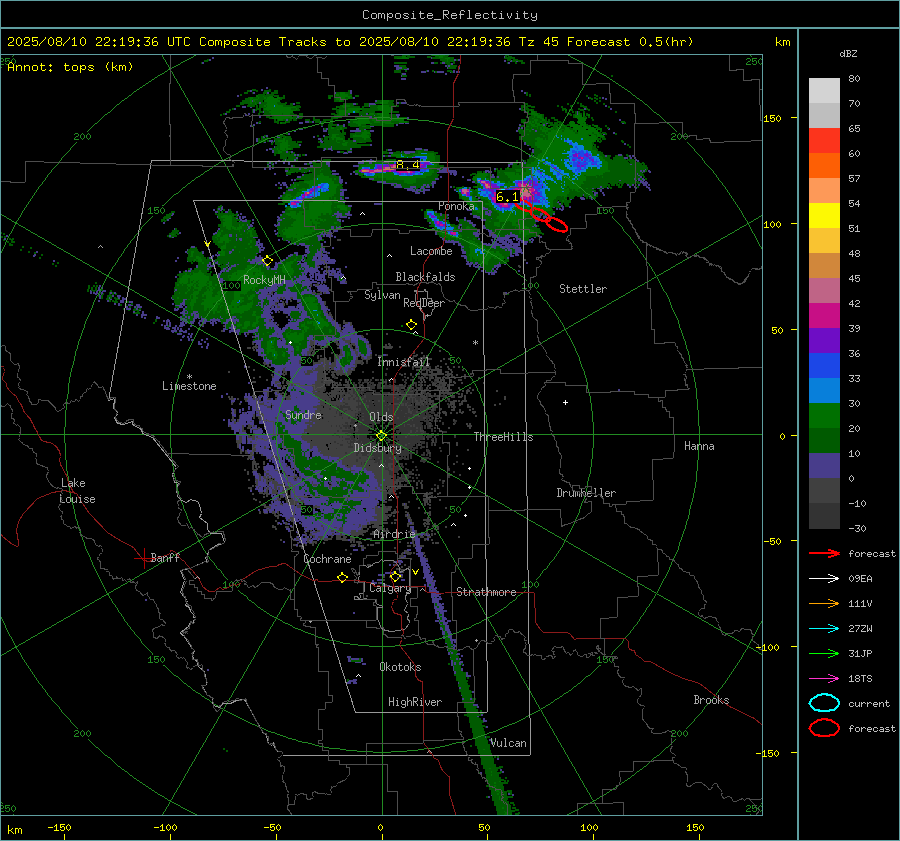The height and width of the screenshot is (841, 900).
Task: Click the UTC Composite Tracks timestamp header
Action: 350,42
